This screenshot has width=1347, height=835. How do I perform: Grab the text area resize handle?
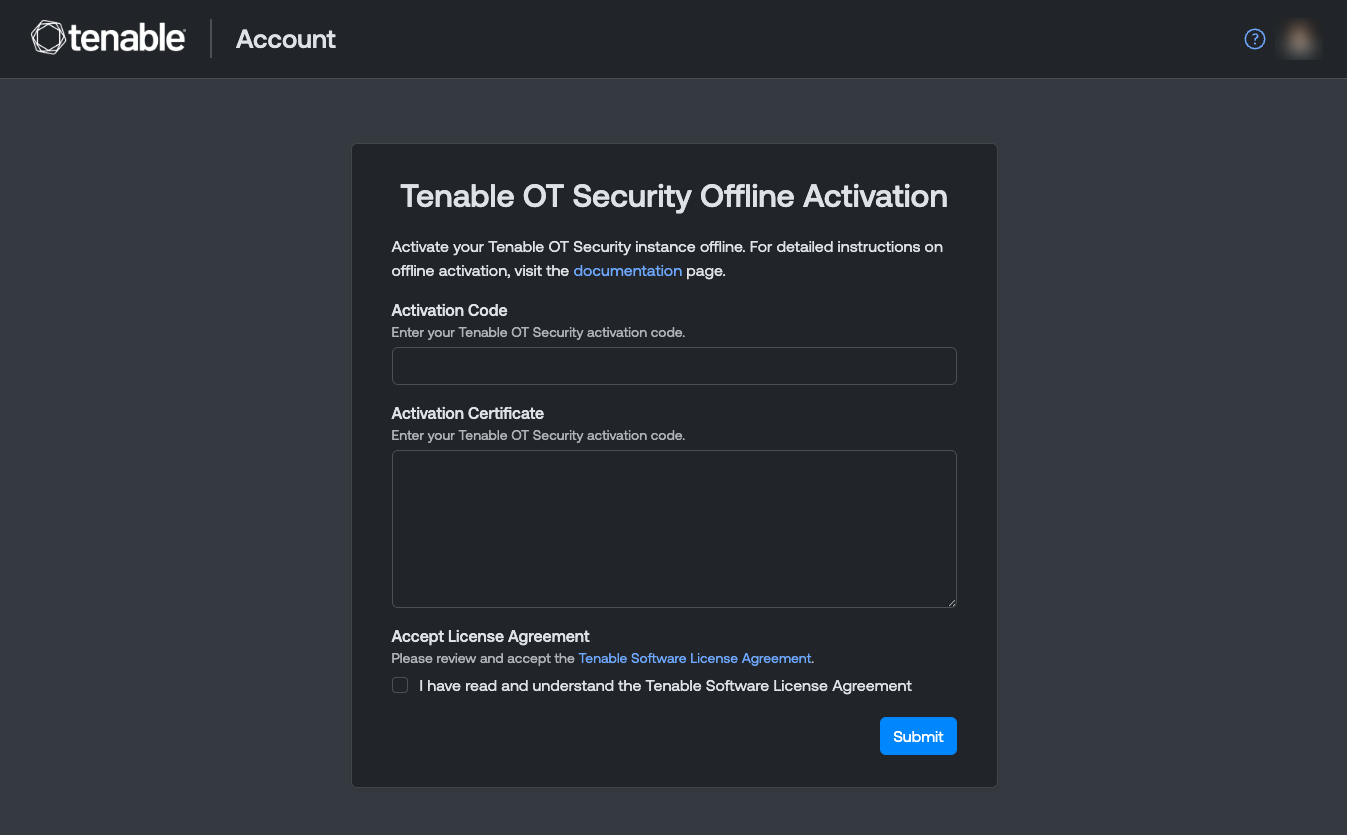click(951, 602)
